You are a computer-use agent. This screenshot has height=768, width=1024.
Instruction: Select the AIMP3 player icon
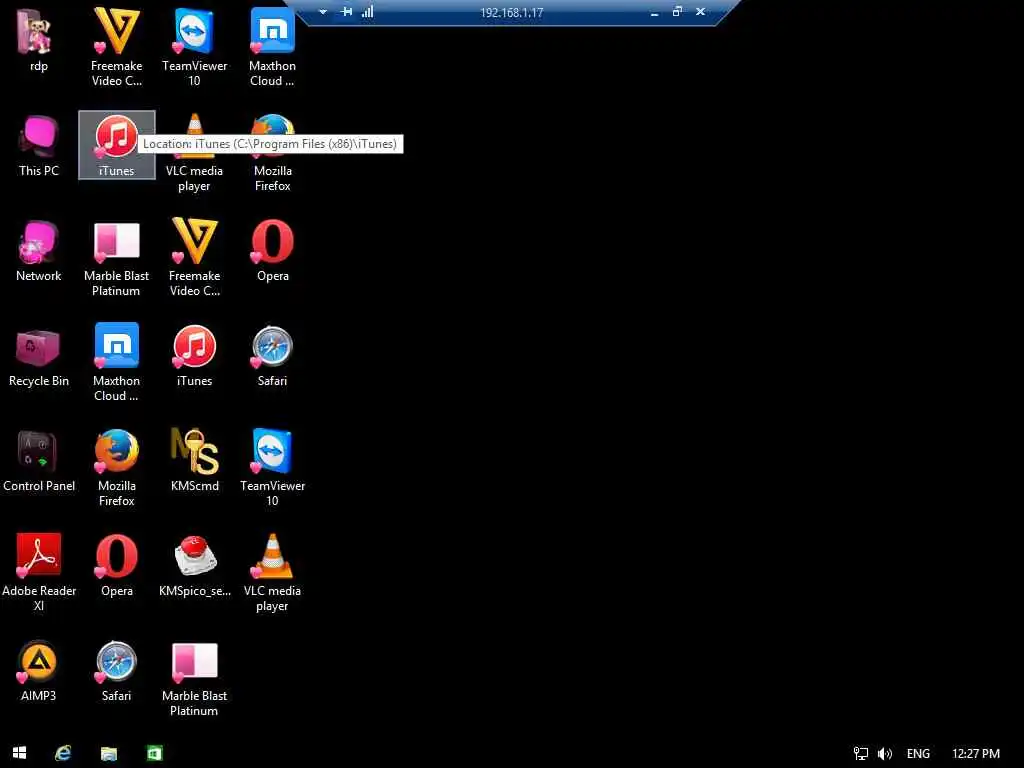click(38, 671)
